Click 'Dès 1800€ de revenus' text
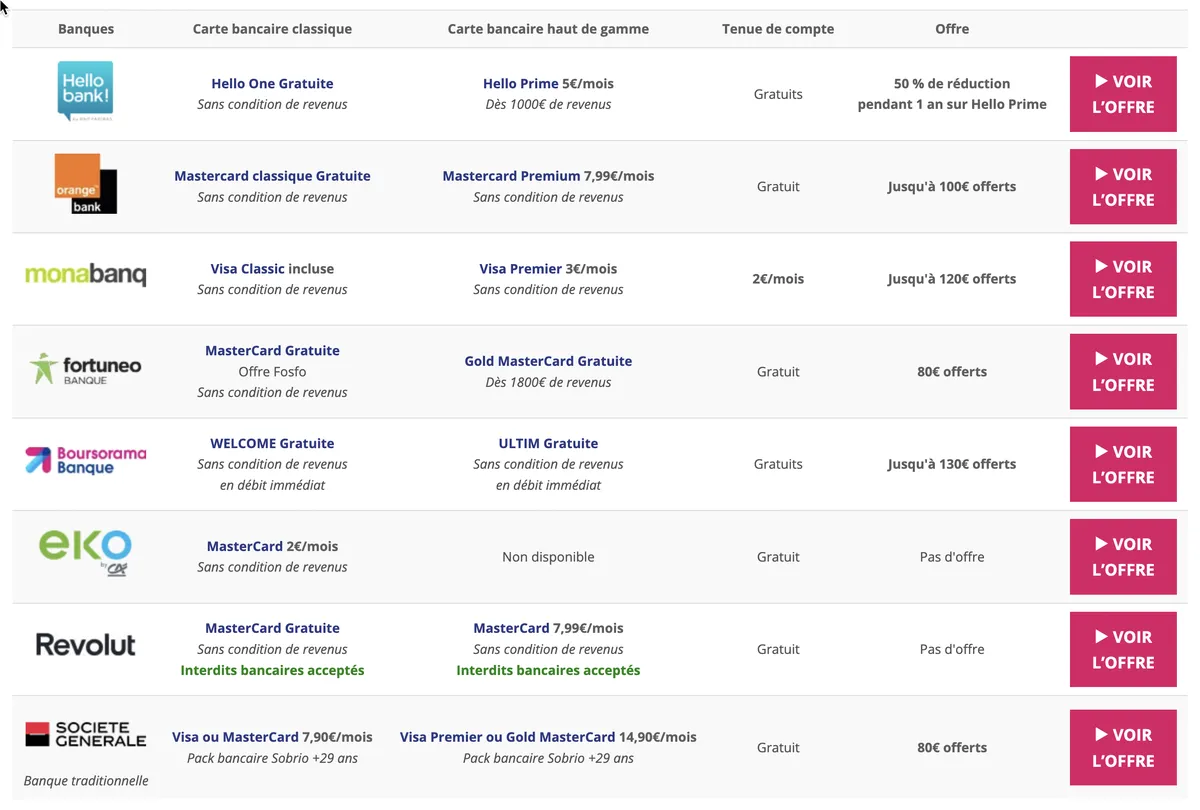 [548, 382]
